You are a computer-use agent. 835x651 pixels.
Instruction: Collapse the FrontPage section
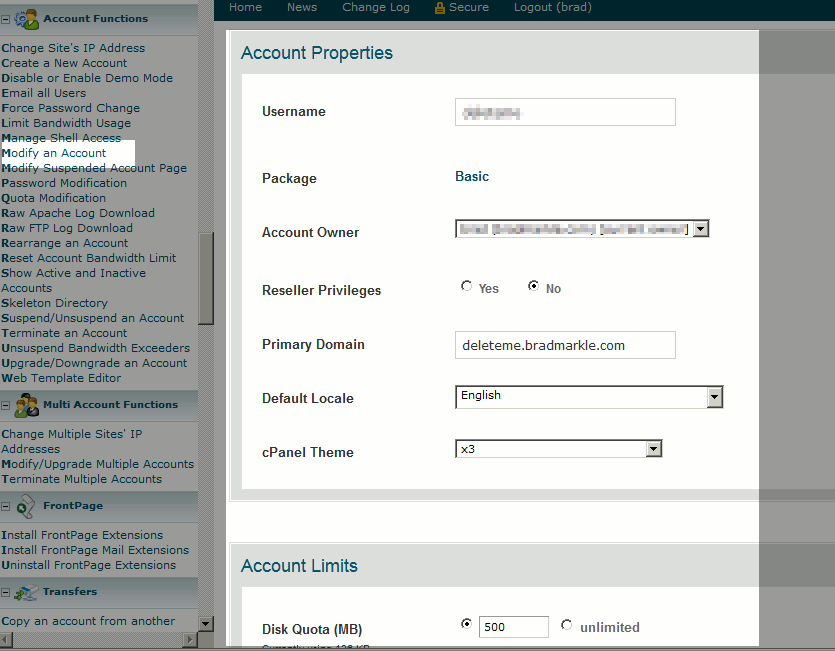tap(5, 507)
